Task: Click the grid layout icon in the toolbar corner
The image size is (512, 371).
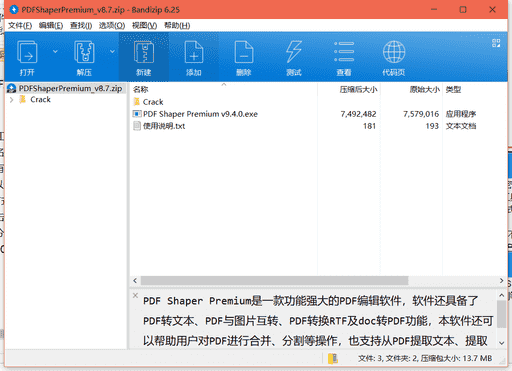Action: pos(496,43)
